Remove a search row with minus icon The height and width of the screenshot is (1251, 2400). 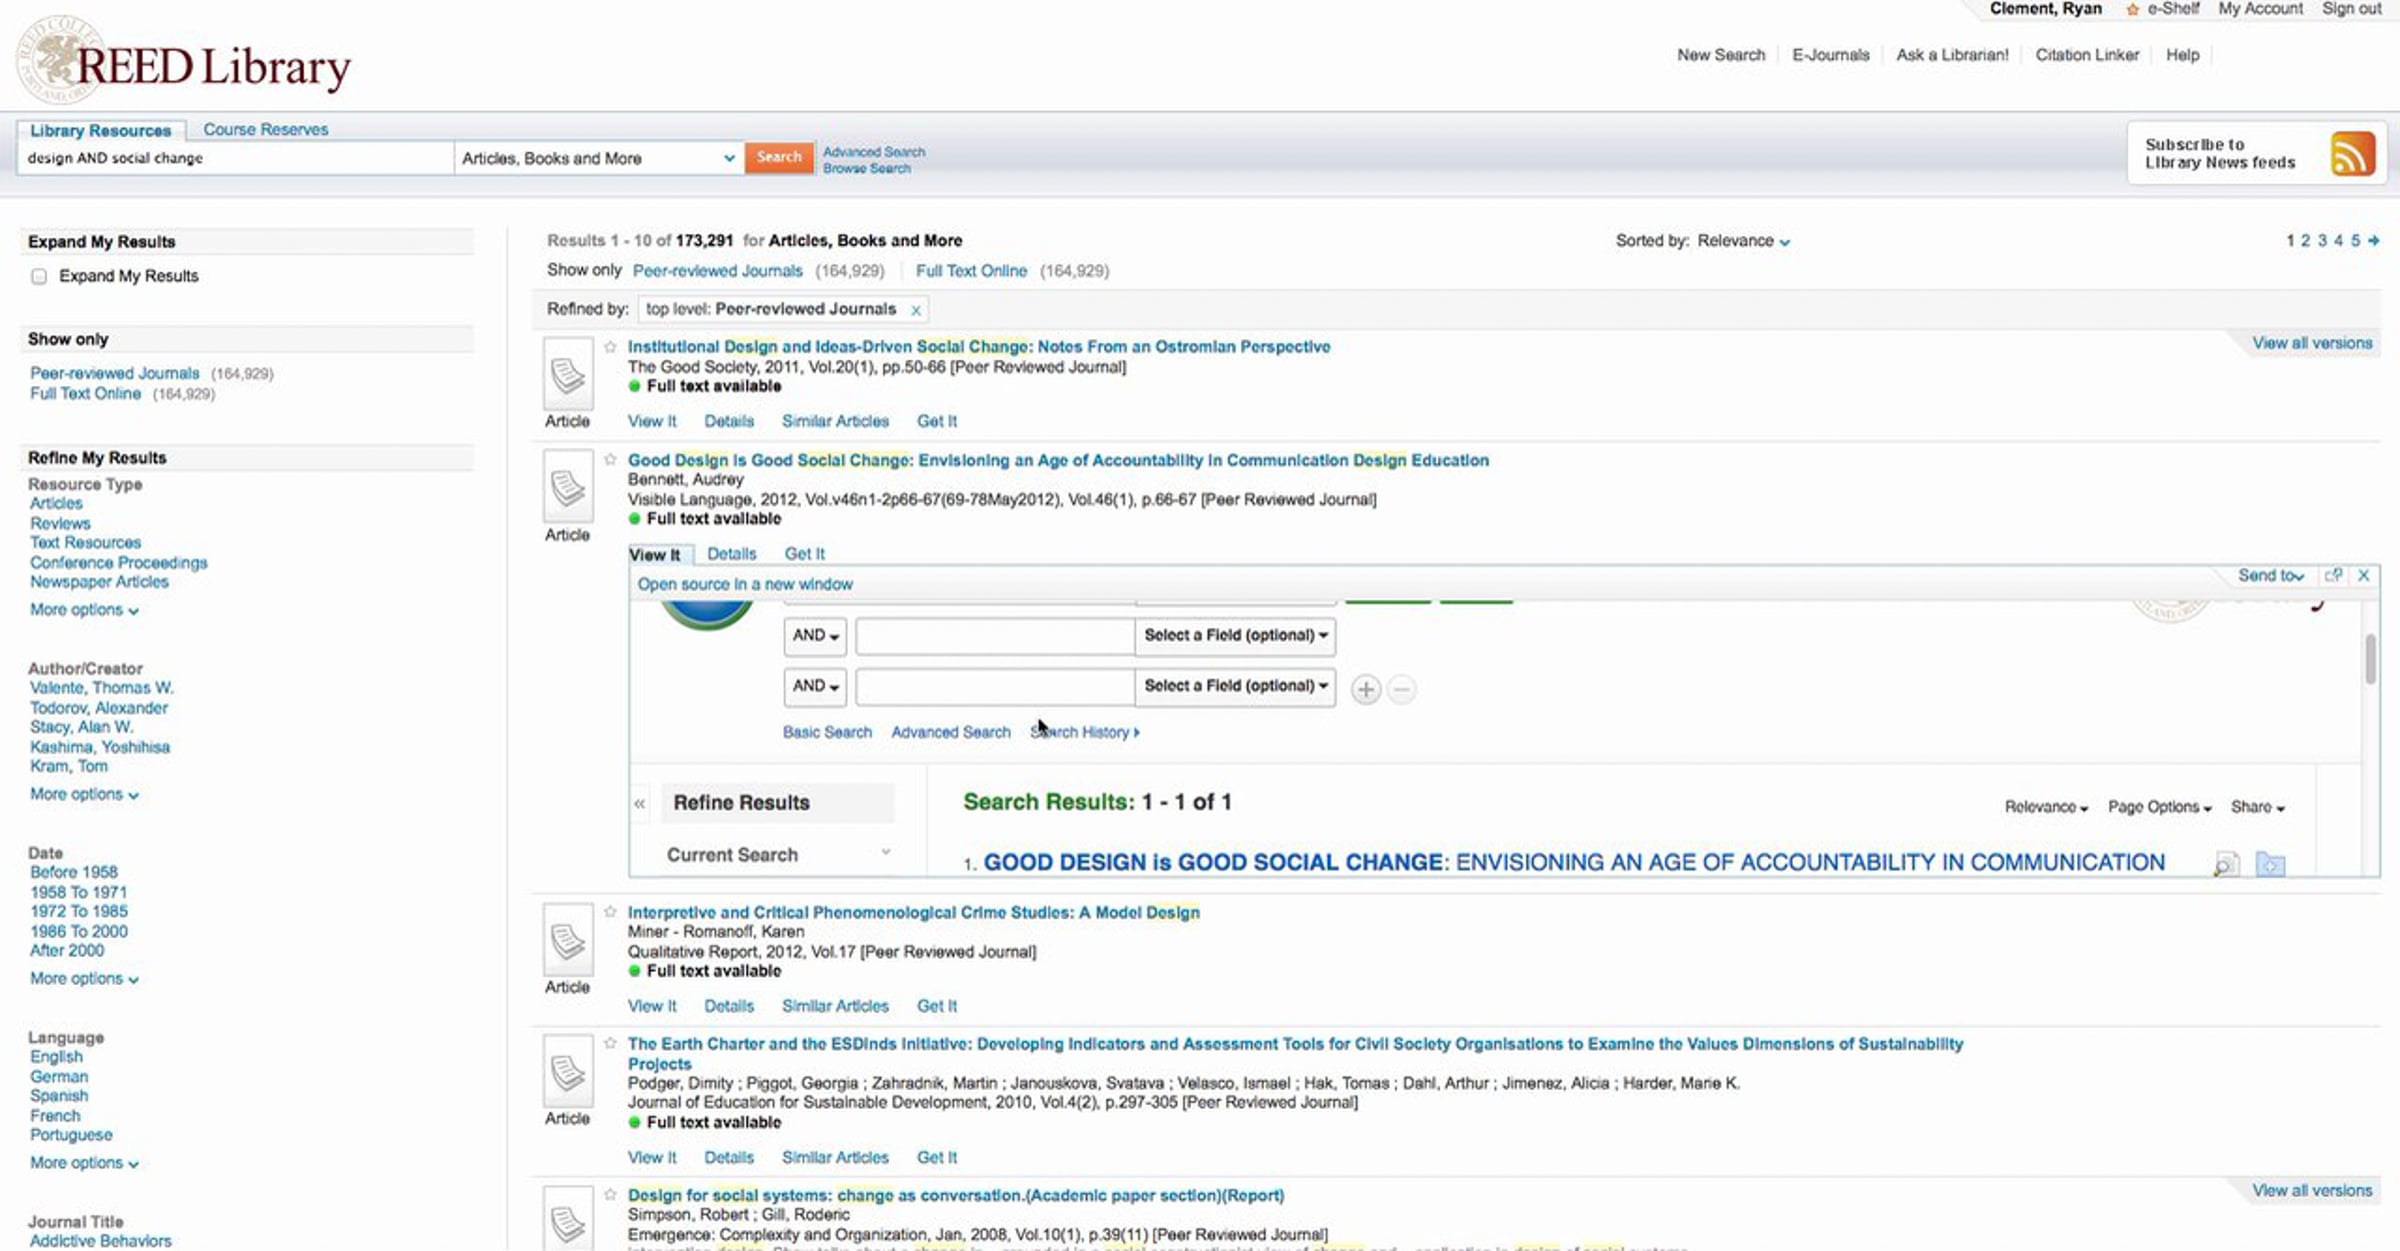[x=1402, y=689]
